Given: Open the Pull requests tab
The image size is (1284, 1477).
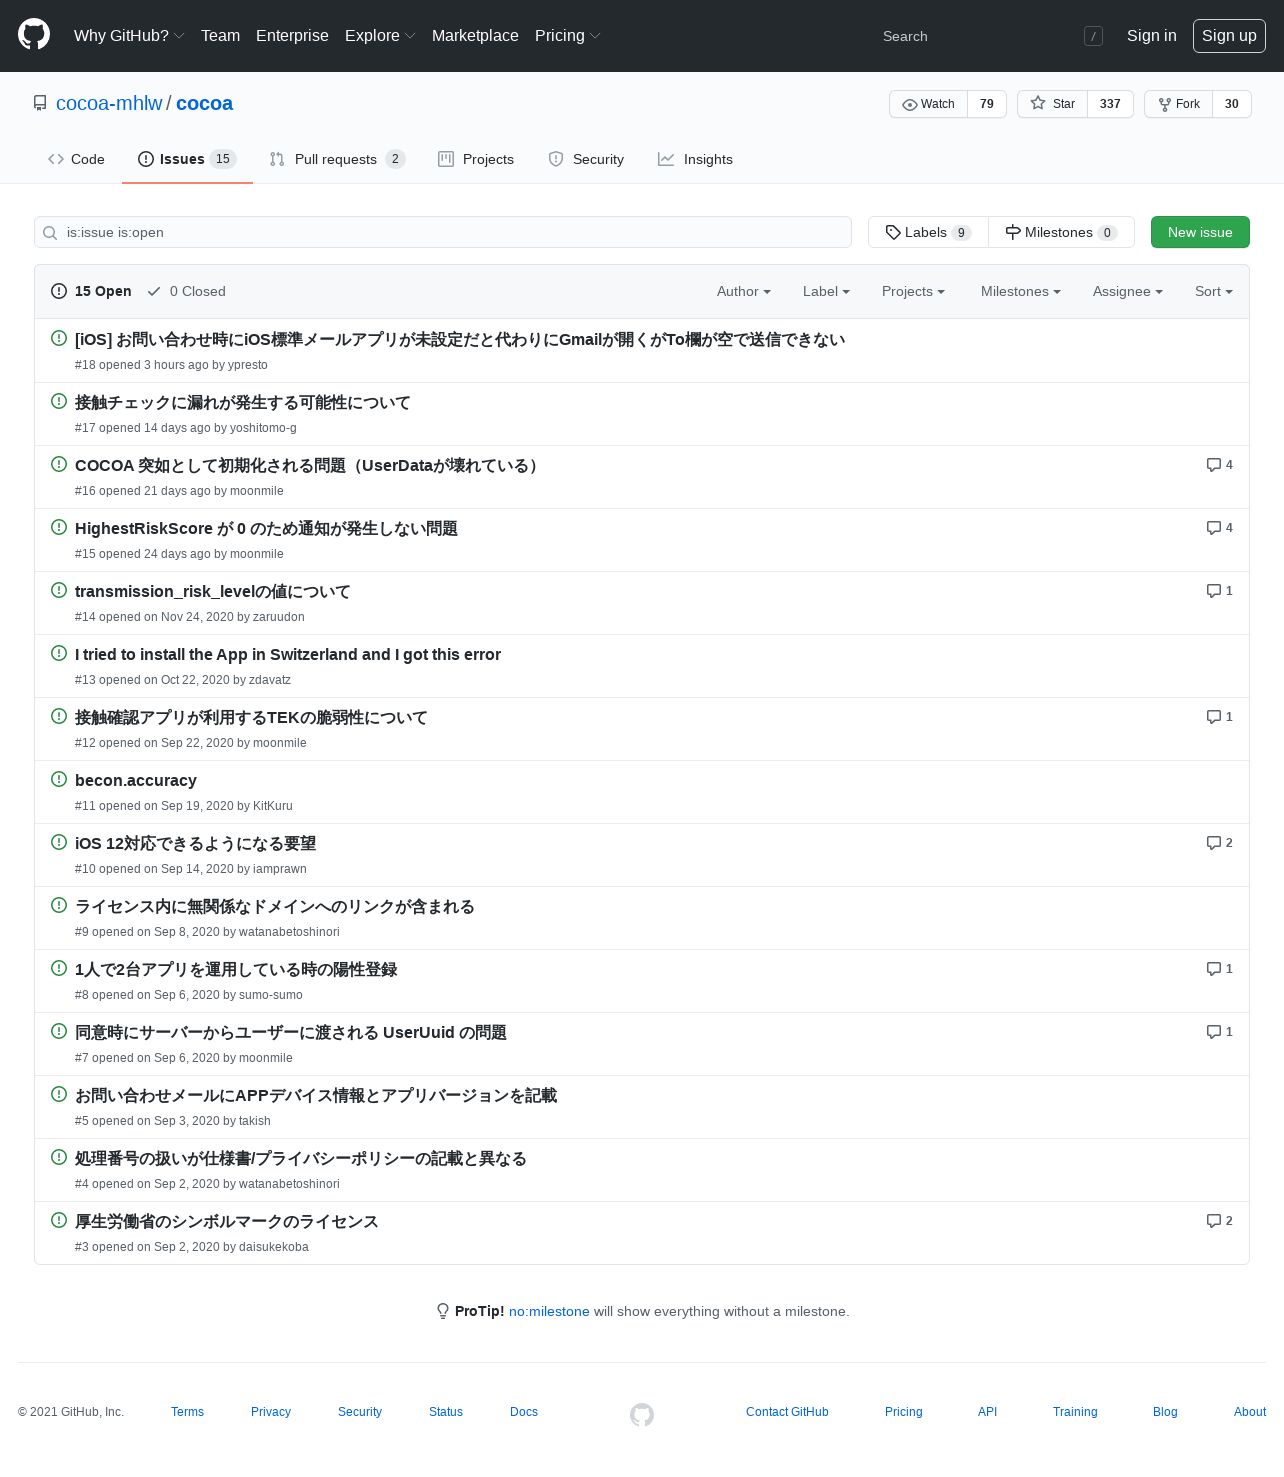Looking at the screenshot, I should coord(337,159).
